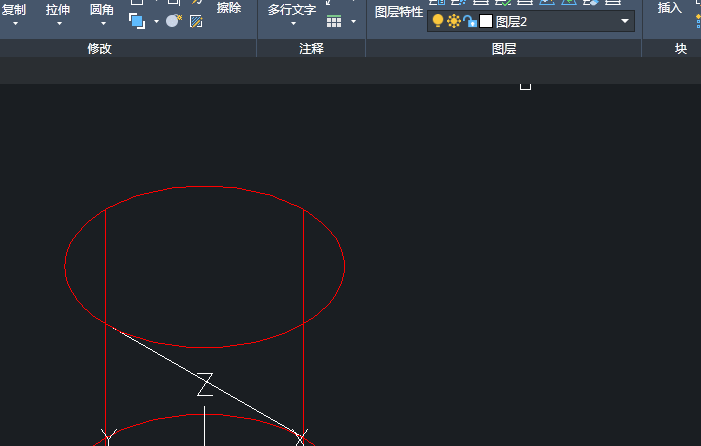
Task: Click the edit hatch pencil icon
Action: 196,21
